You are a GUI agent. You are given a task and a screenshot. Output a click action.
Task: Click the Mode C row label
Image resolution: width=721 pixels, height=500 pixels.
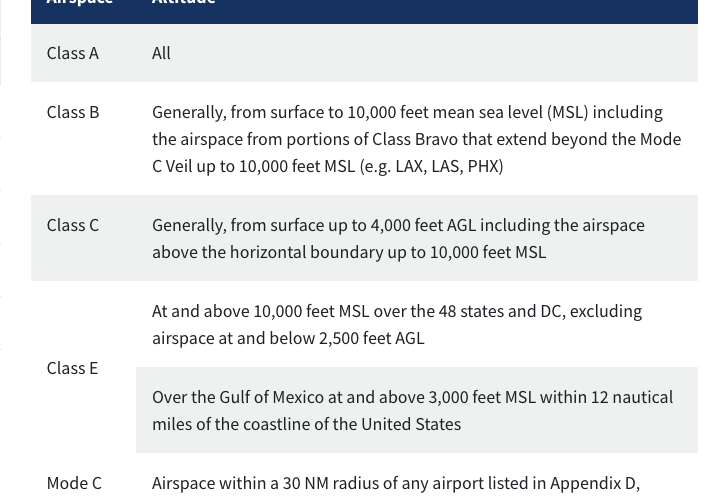click(x=74, y=483)
